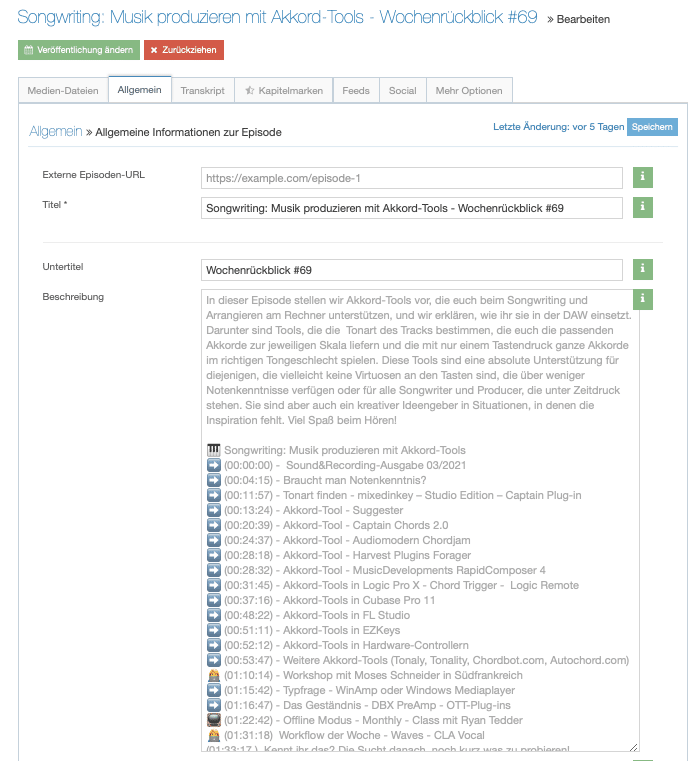Click the star icon on Kapitelmarken tab
693x761 pixels.
[x=249, y=91]
